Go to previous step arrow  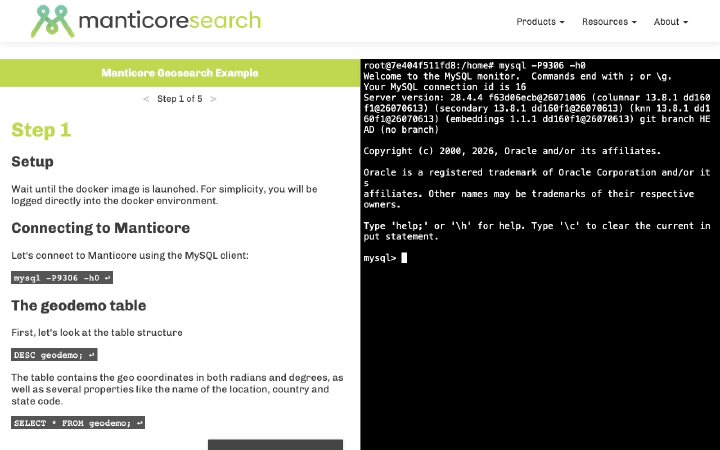pos(146,99)
